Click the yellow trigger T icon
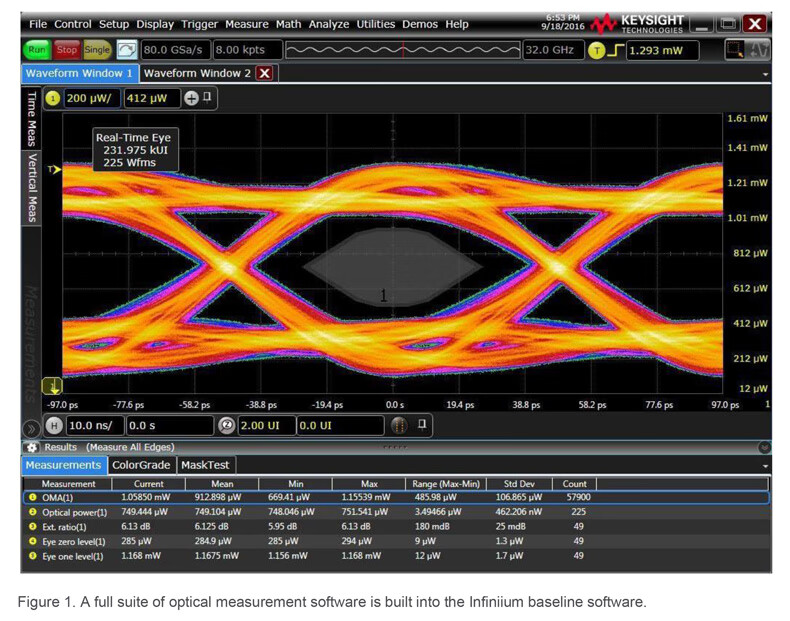 [597, 49]
